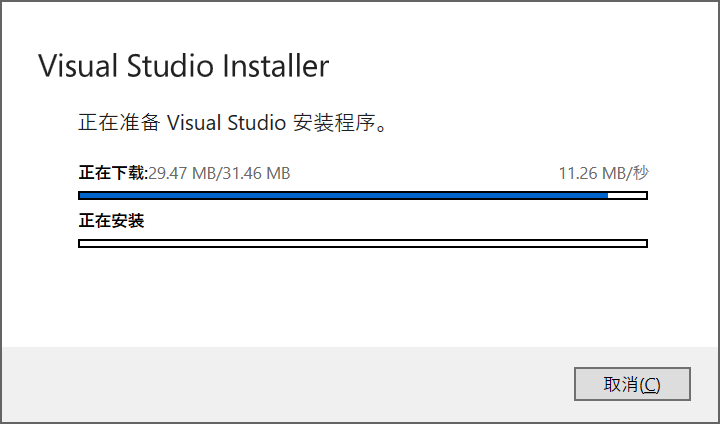Viewport: 720px width, 424px height.
Task: Click Visual Studio in the status message
Action: point(228,124)
